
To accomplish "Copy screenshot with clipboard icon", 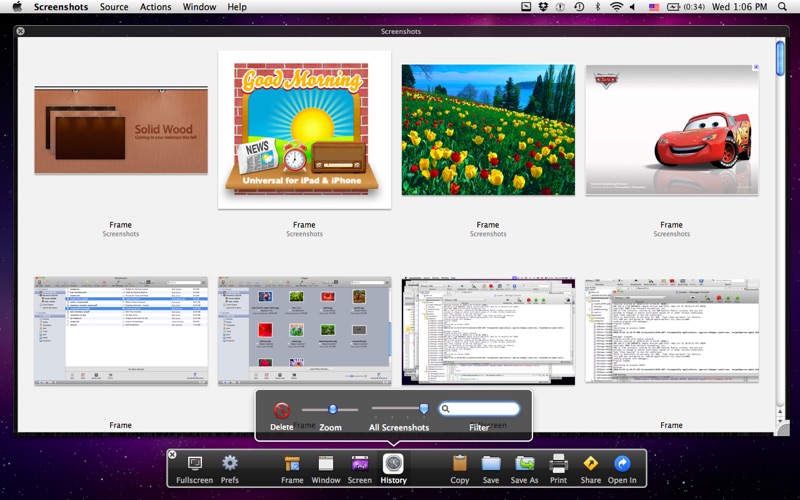I will tap(459, 464).
